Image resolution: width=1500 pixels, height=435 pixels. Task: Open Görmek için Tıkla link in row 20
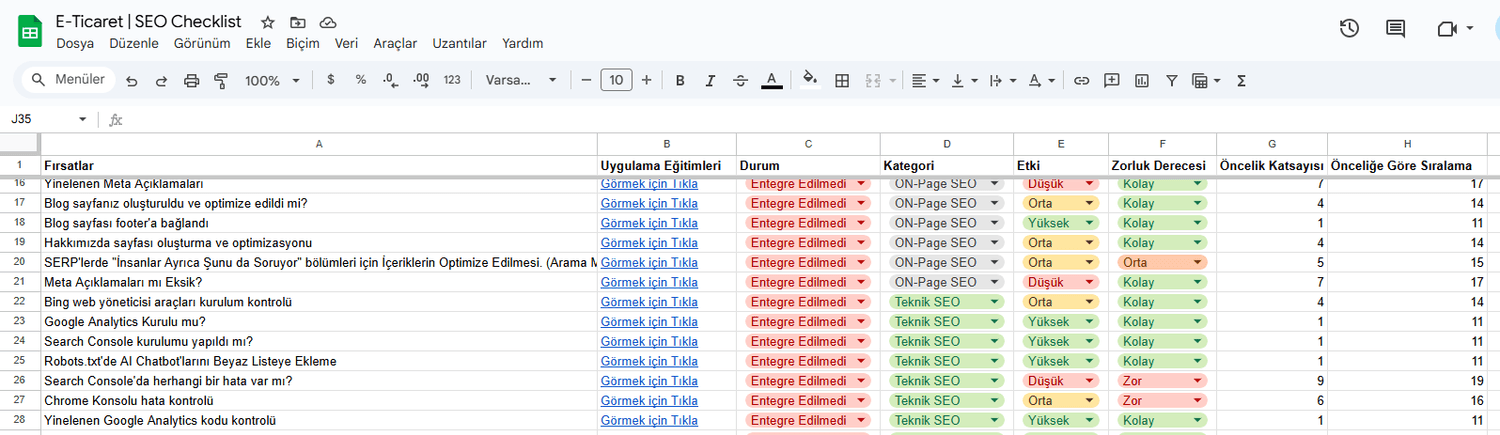coord(649,262)
